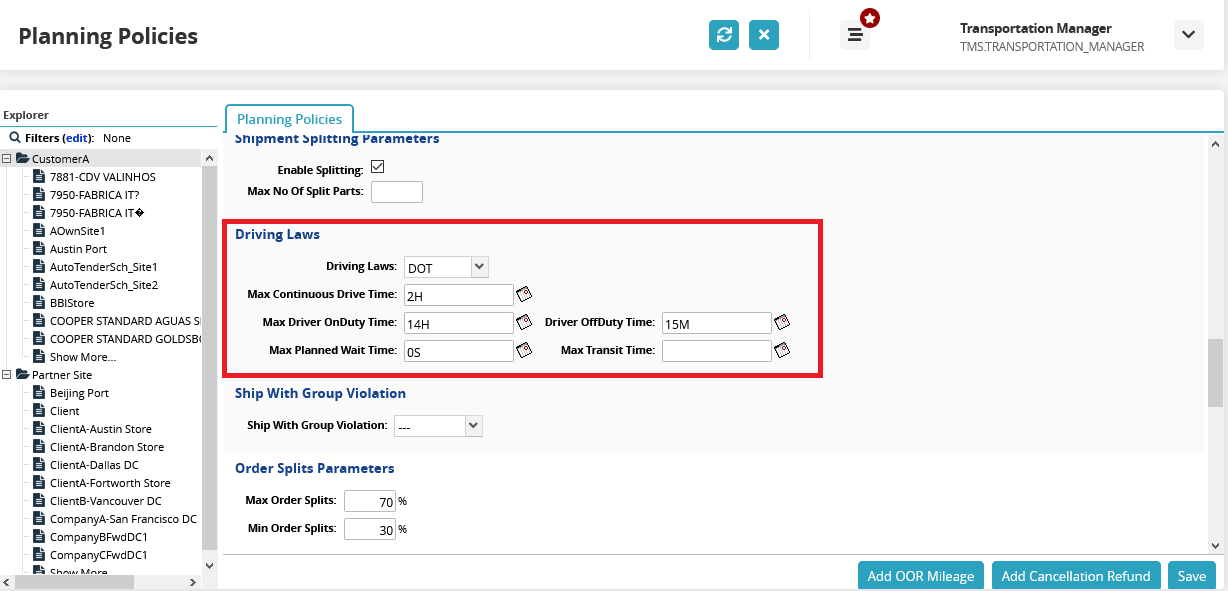Click document icon beside CompanyCFwdDC1
This screenshot has height=591, width=1228.
(x=40, y=555)
